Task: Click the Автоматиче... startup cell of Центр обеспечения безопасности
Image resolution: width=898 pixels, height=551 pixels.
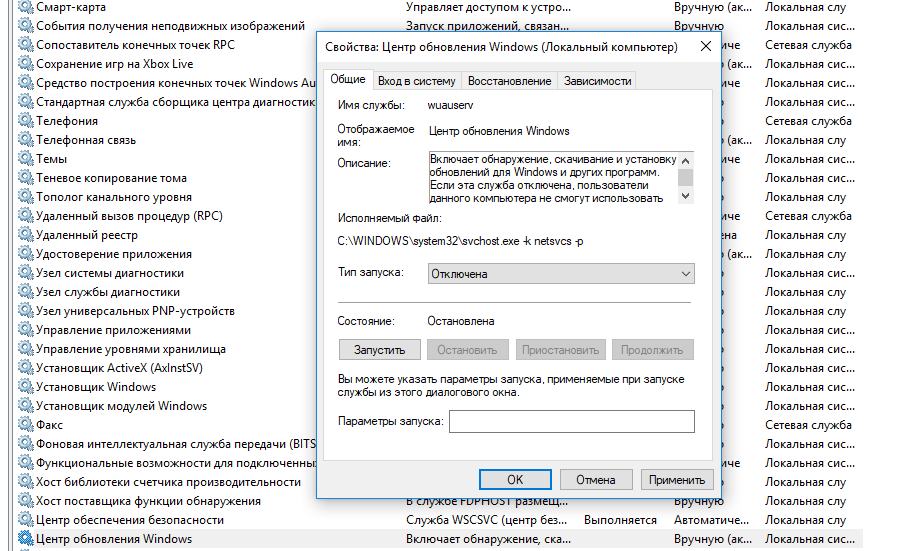Action: [x=711, y=520]
